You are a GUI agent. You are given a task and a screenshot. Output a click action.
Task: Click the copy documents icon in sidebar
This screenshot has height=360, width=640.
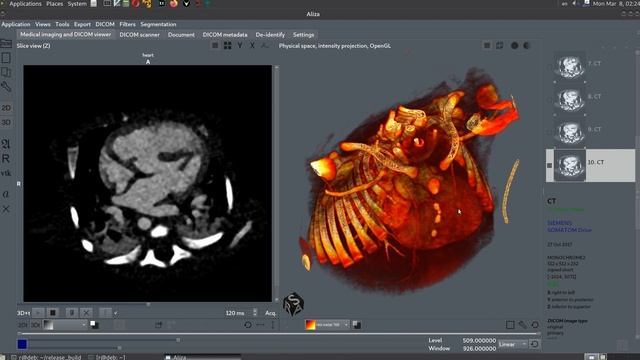[6, 72]
